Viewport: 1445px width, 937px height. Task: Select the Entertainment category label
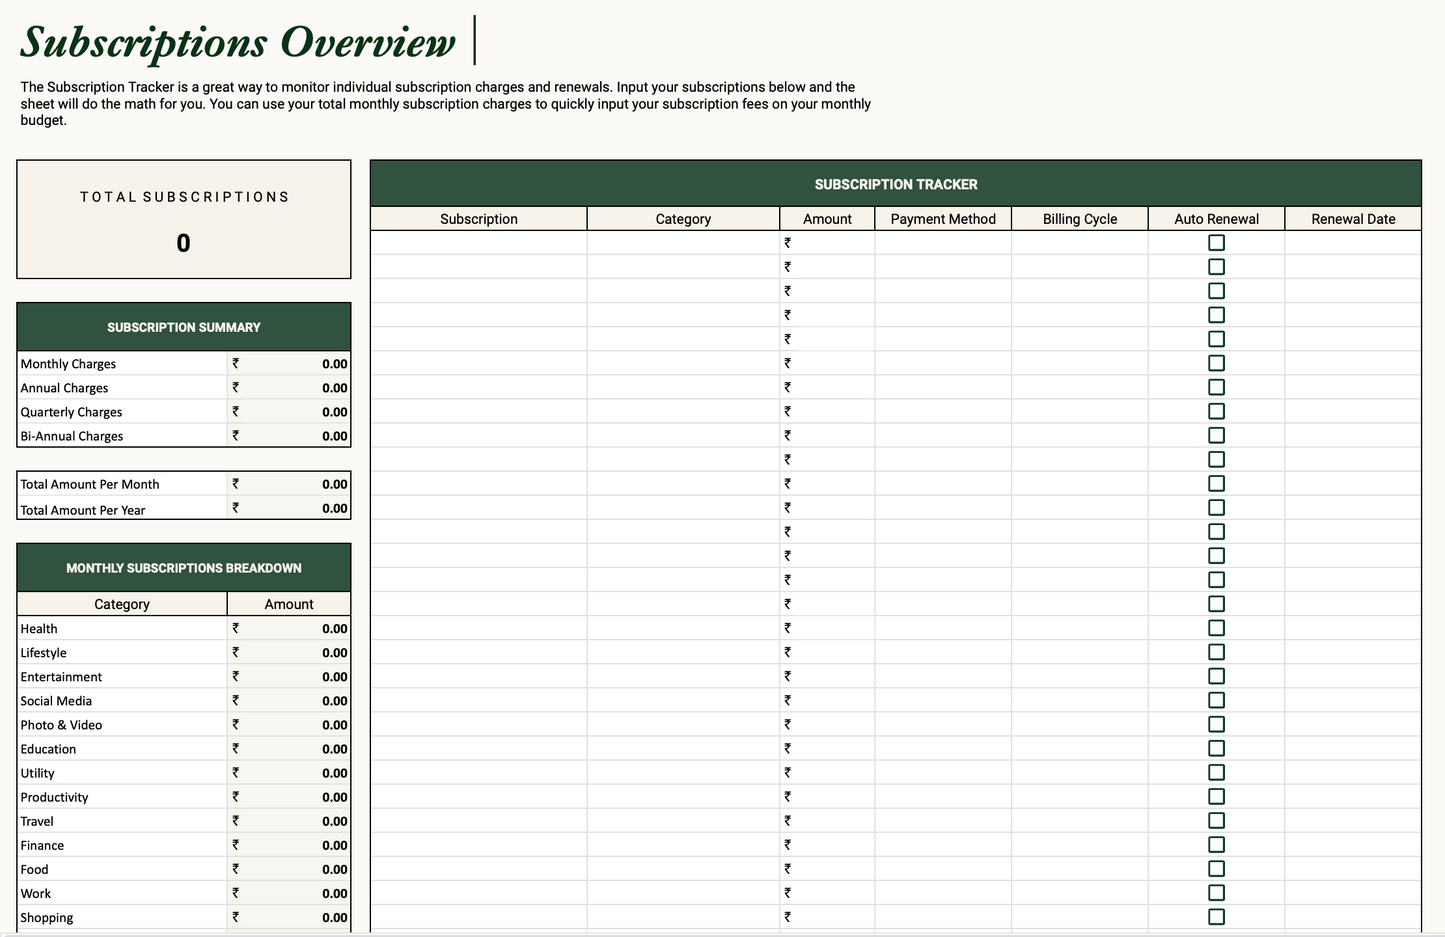61,677
